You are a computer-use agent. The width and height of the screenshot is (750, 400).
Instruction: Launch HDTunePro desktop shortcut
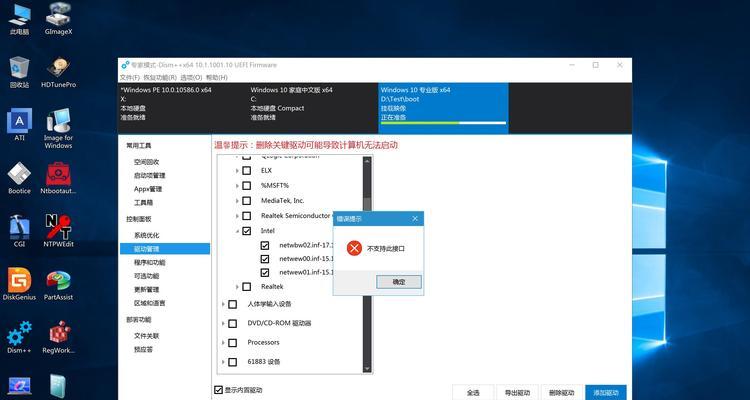click(x=58, y=72)
